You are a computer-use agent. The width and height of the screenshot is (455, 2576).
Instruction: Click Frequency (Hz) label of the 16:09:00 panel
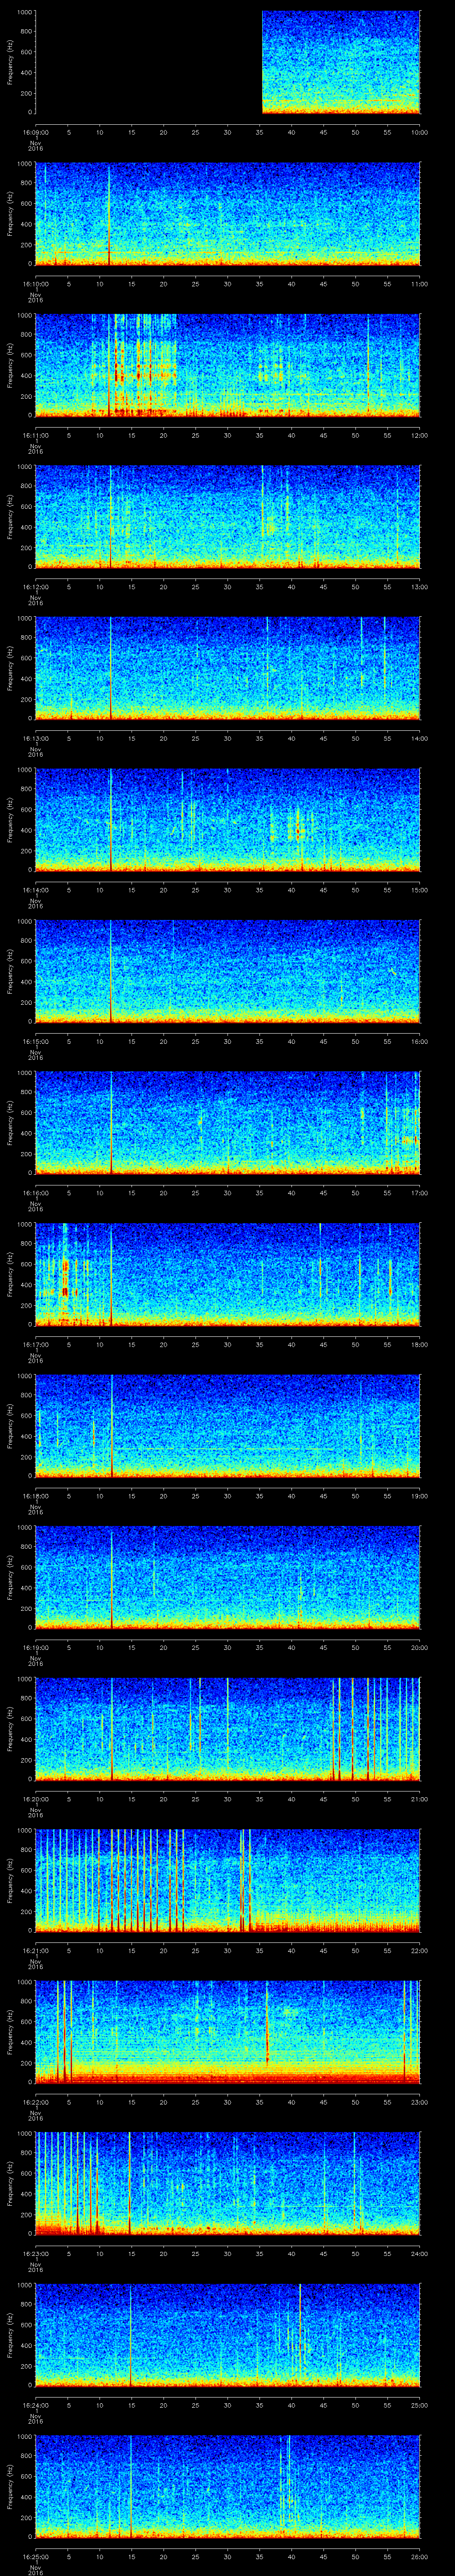pos(10,62)
